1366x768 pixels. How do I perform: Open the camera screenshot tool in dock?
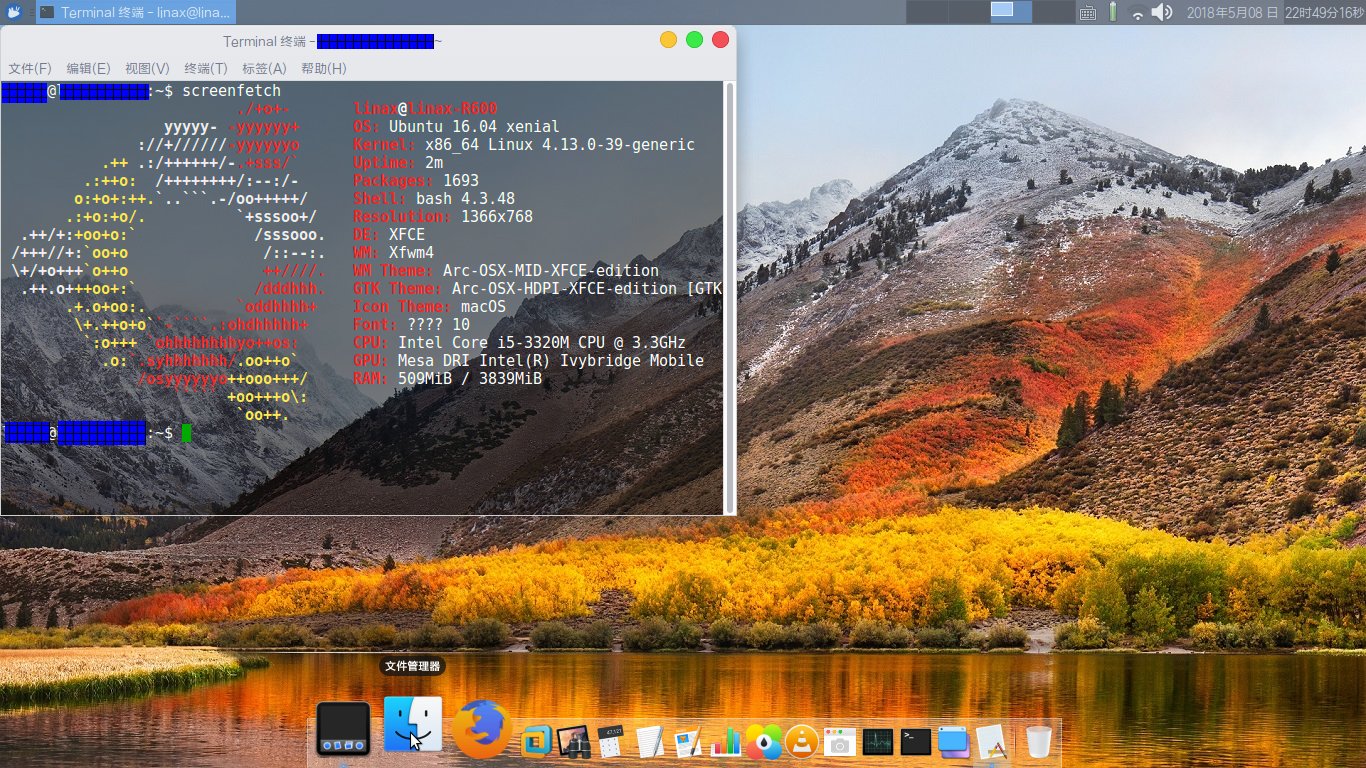(x=839, y=741)
